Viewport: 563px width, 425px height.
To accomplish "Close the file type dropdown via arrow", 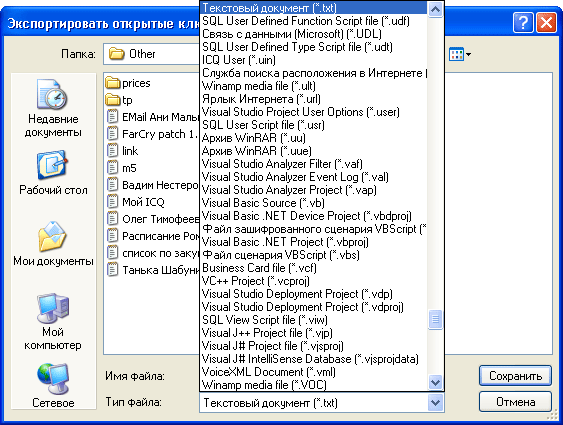I will [x=435, y=403].
